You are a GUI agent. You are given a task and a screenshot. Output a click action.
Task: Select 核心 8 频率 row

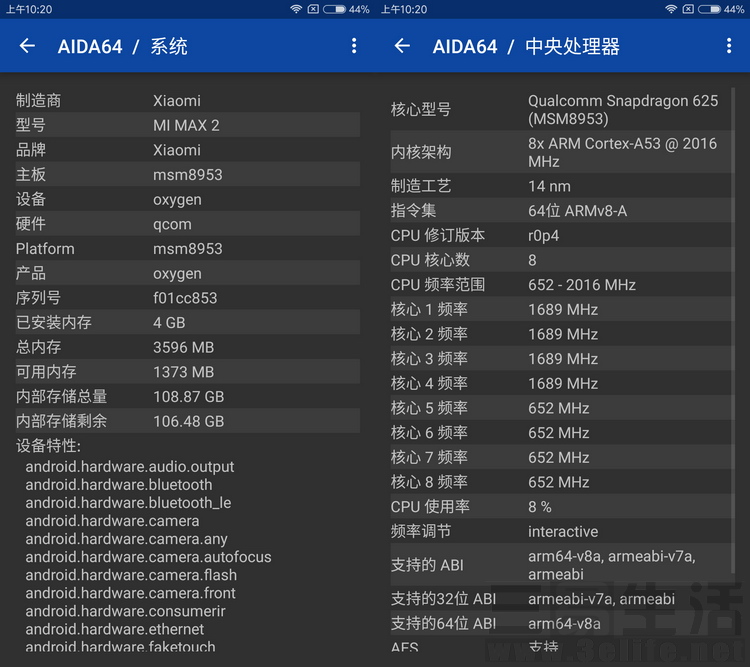pos(561,482)
